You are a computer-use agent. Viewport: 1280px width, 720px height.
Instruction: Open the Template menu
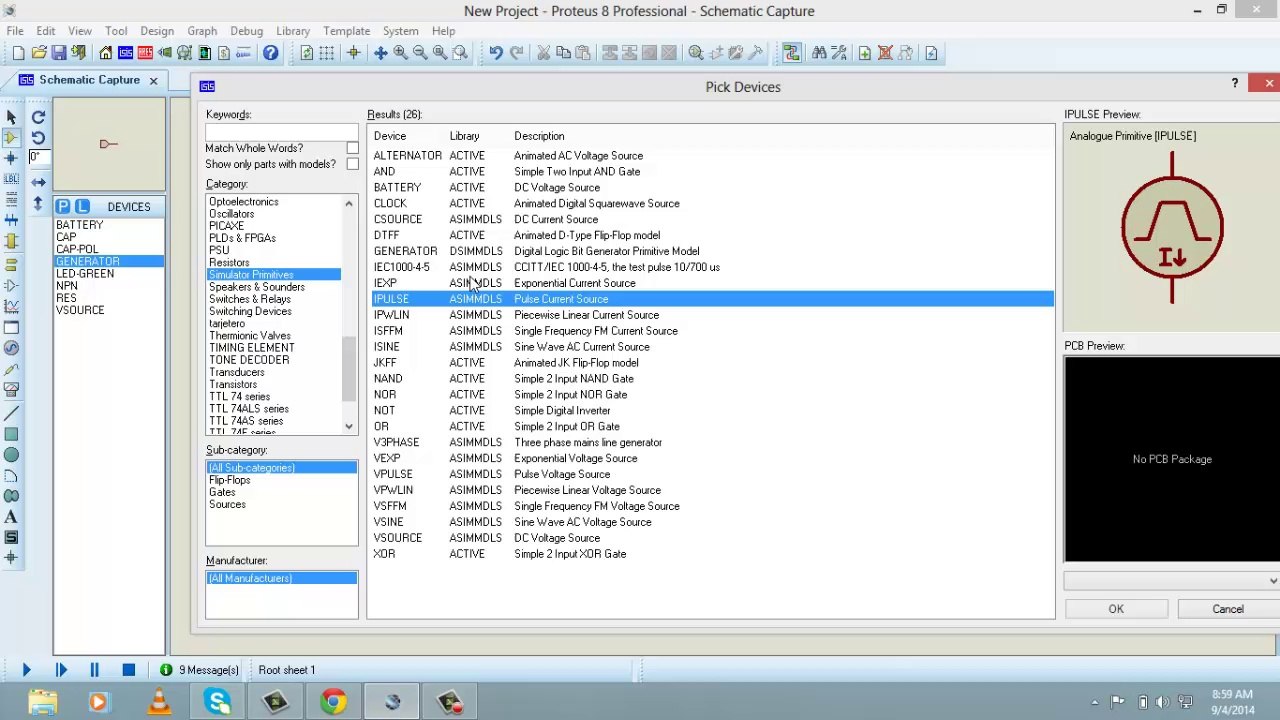(346, 31)
